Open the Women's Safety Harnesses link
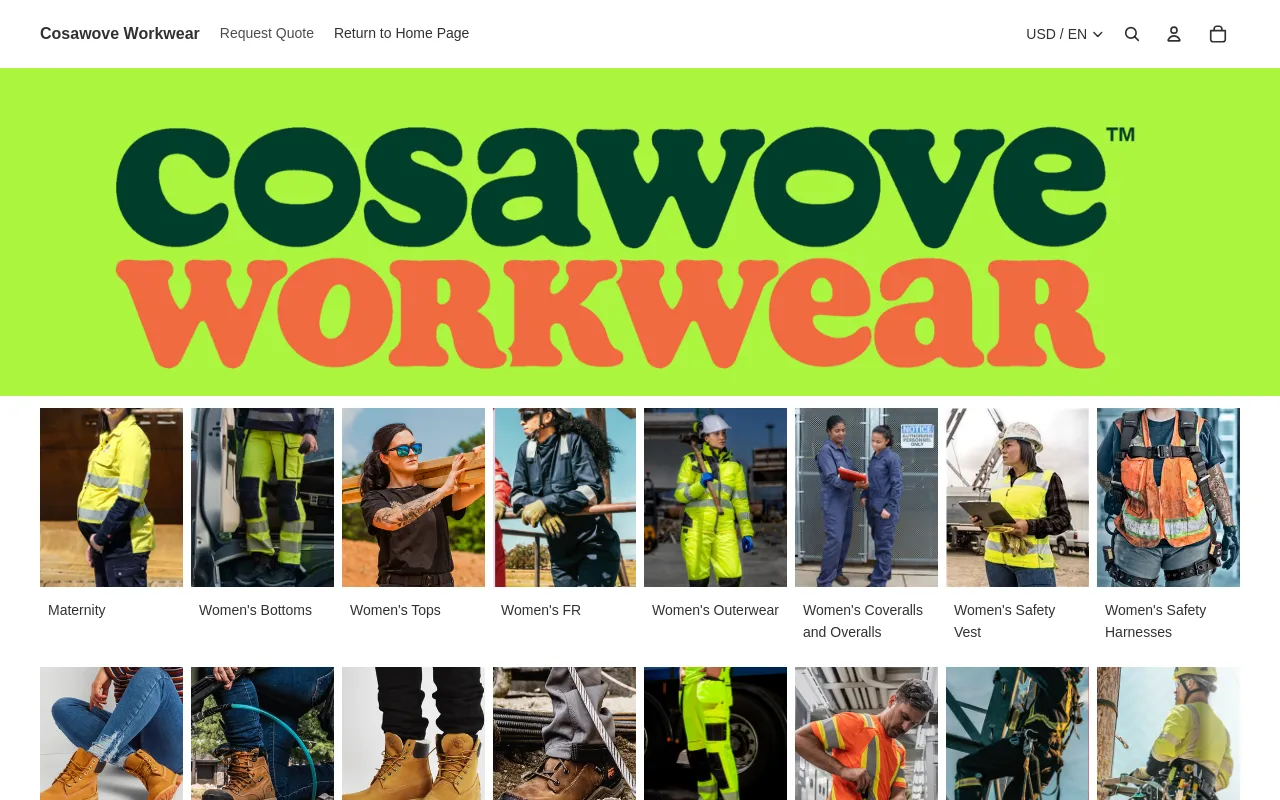 [1155, 621]
